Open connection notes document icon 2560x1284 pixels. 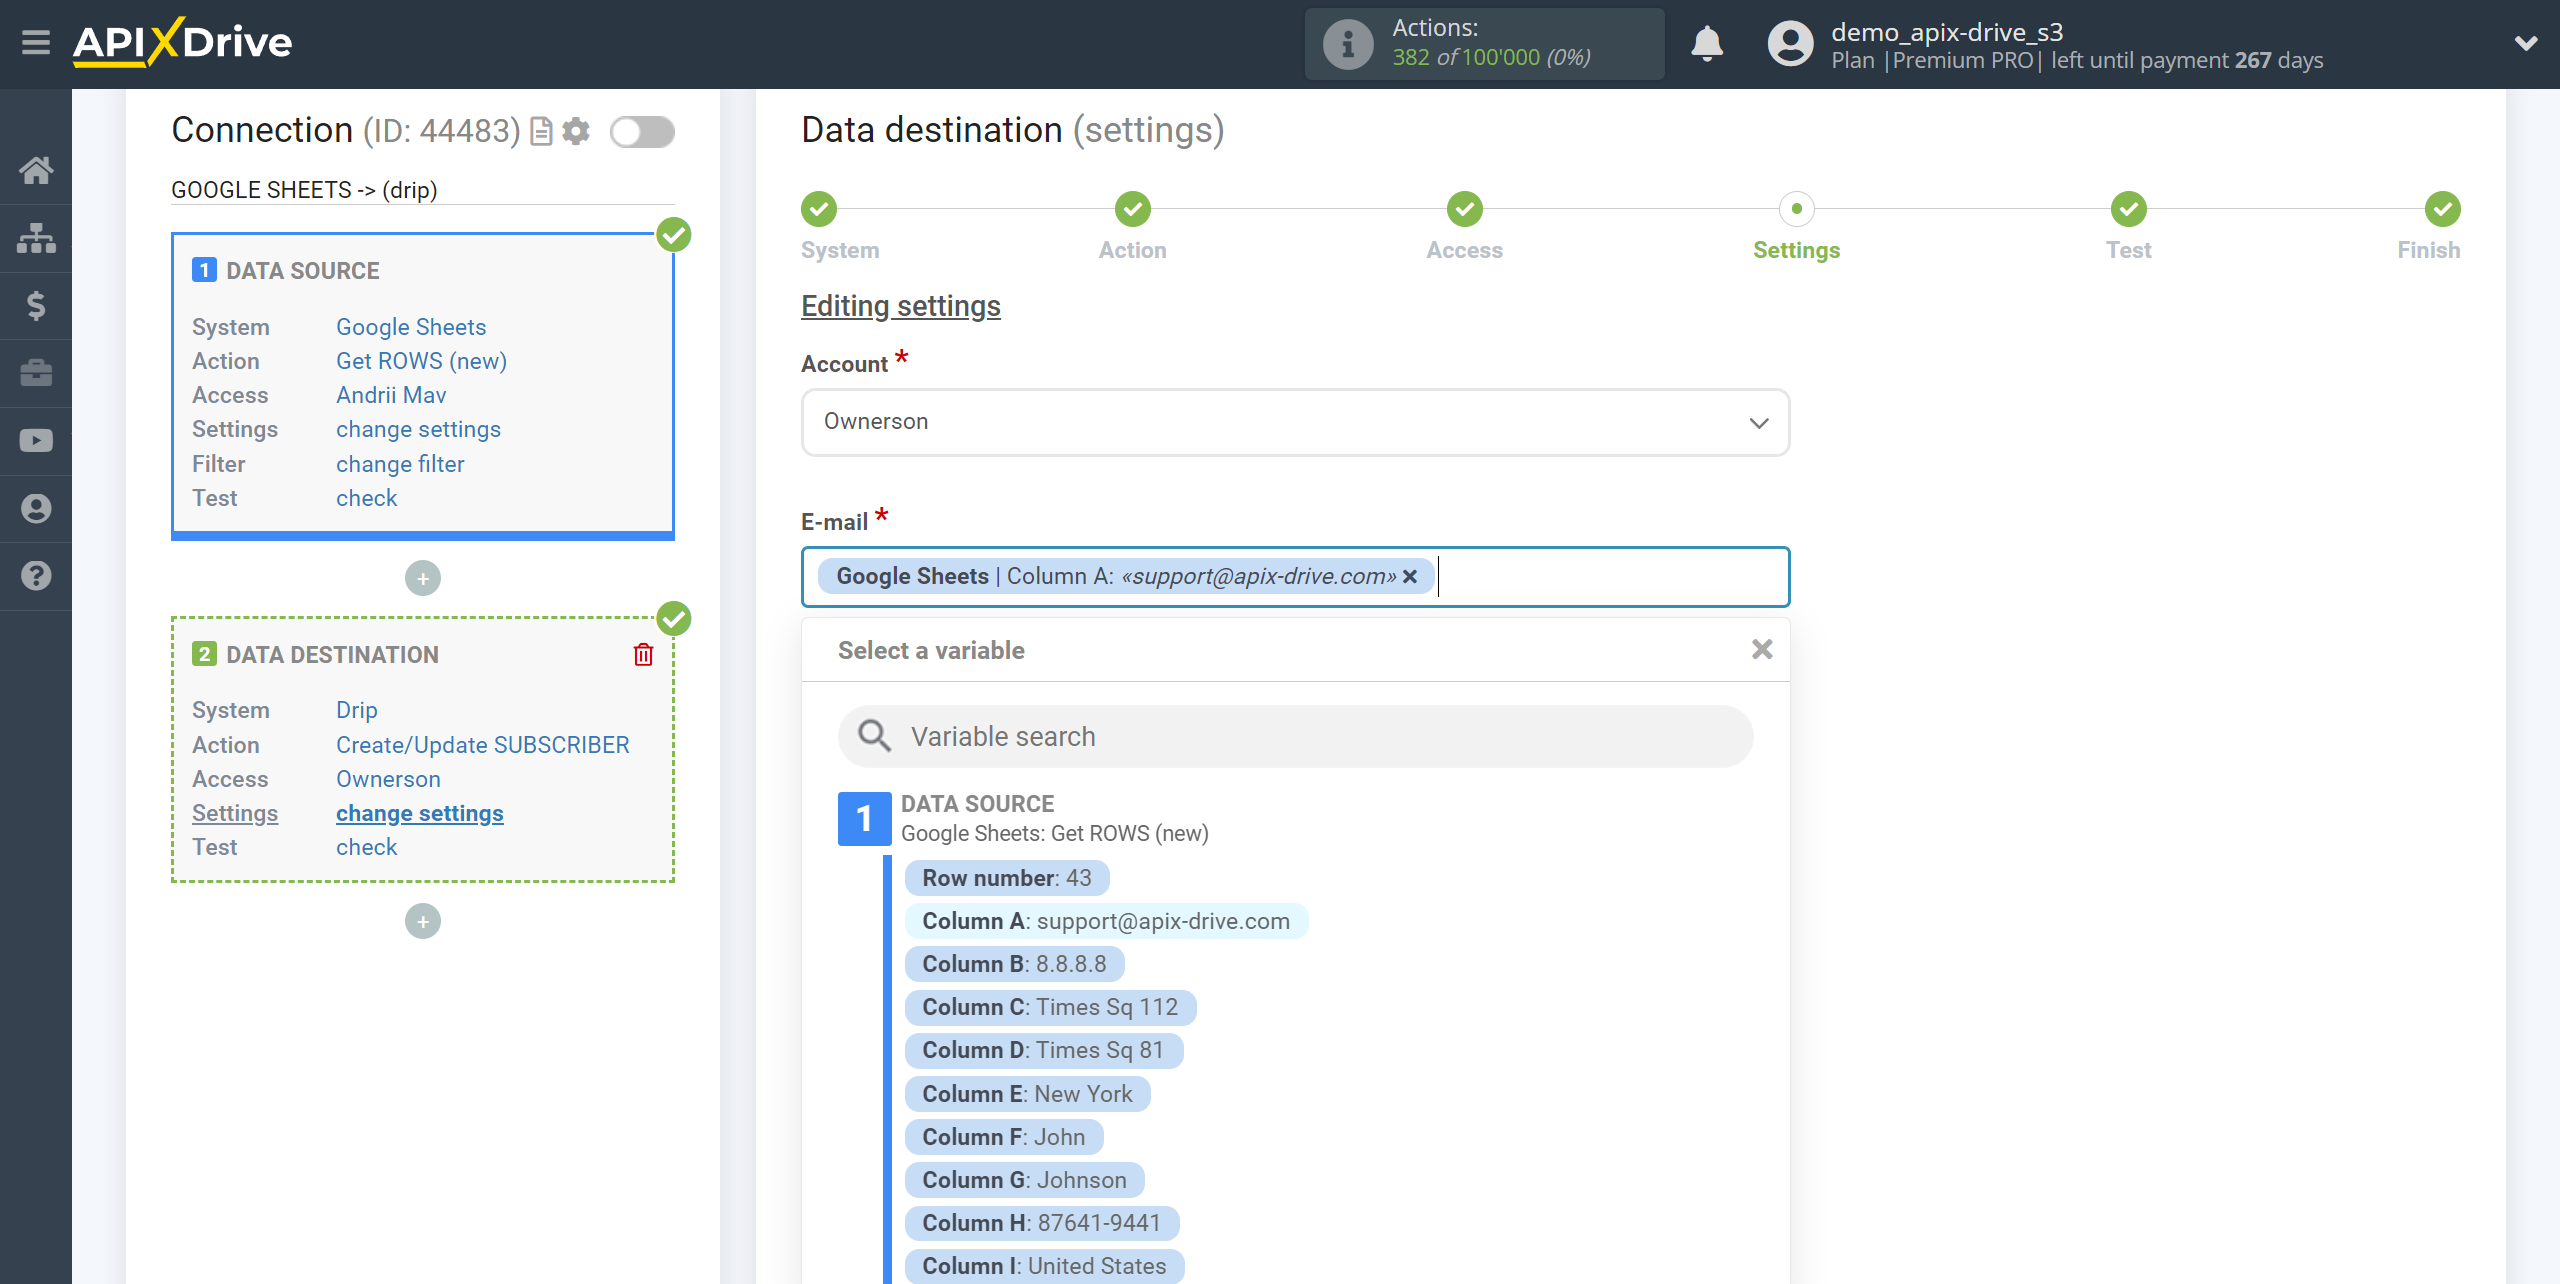(x=541, y=131)
